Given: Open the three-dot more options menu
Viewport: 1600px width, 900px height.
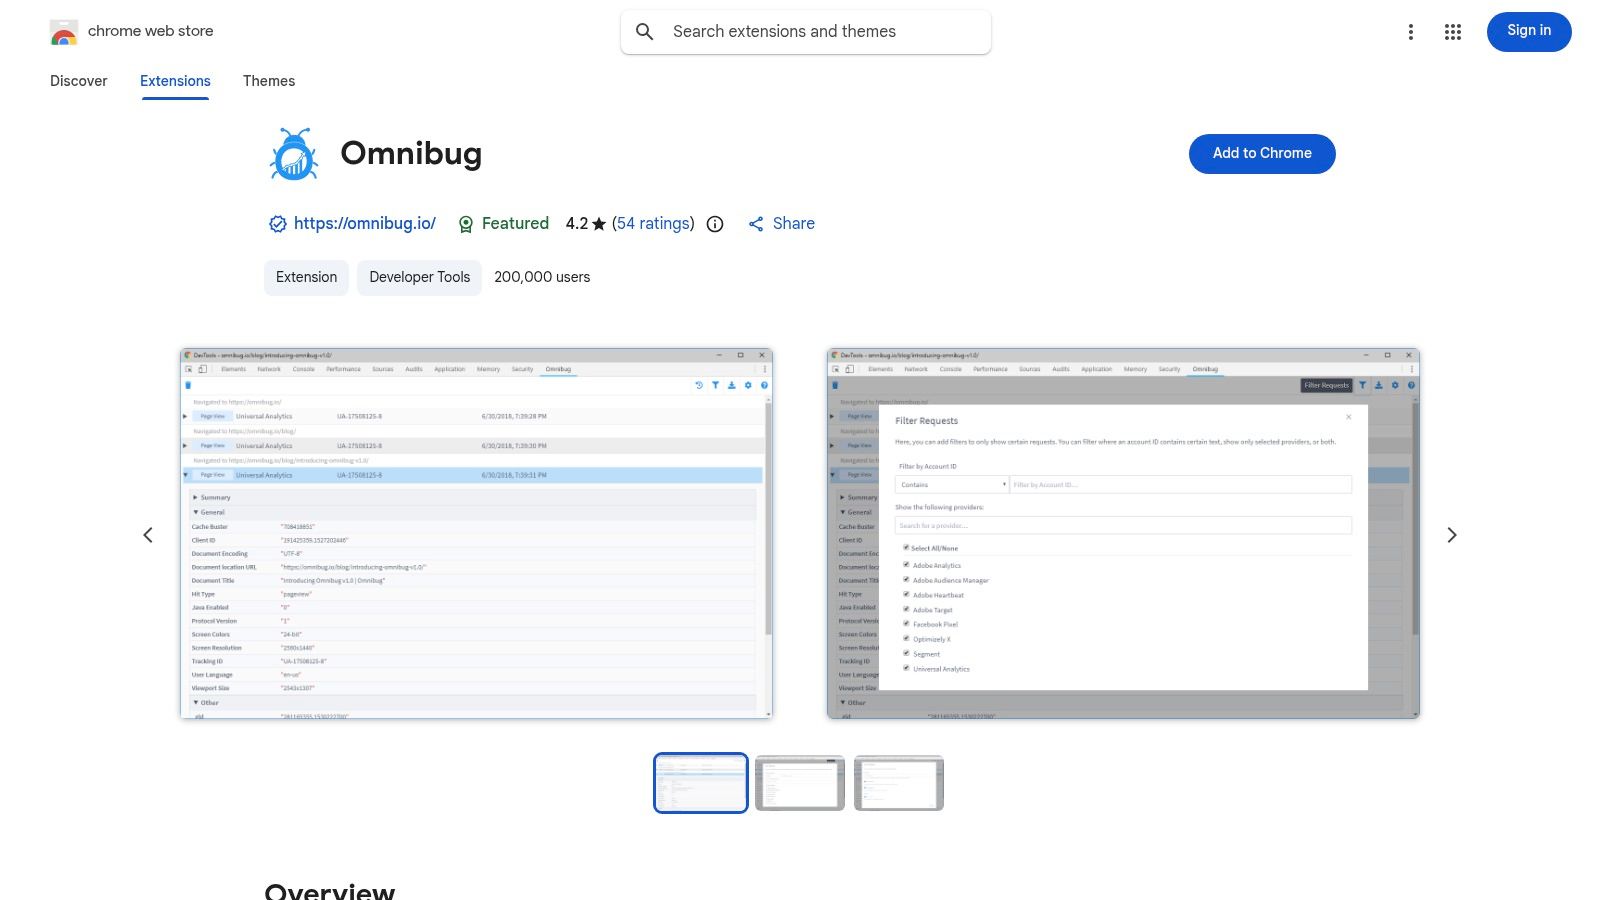Looking at the screenshot, I should [1410, 31].
